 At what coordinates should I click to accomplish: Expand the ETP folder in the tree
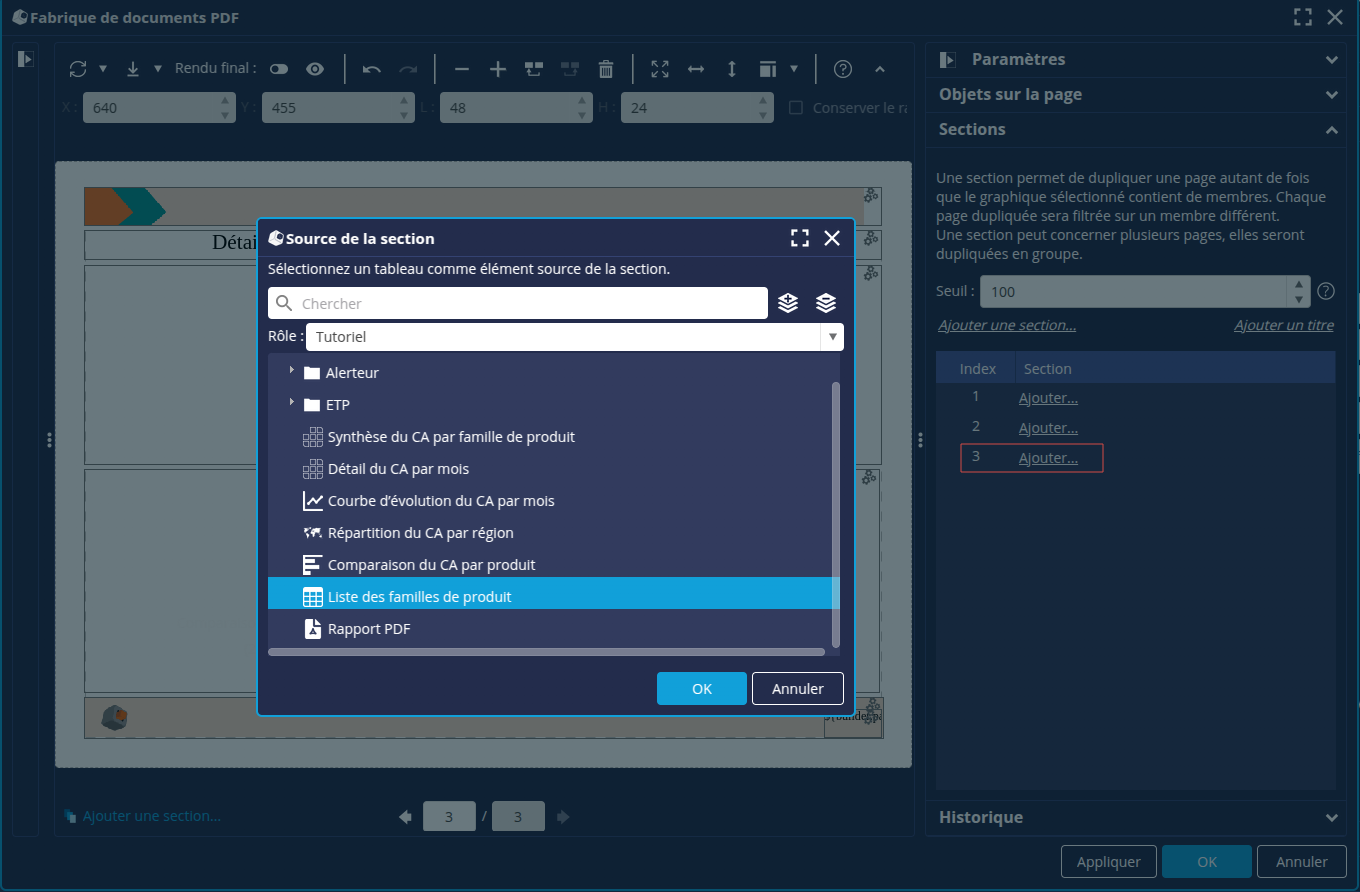click(x=292, y=403)
